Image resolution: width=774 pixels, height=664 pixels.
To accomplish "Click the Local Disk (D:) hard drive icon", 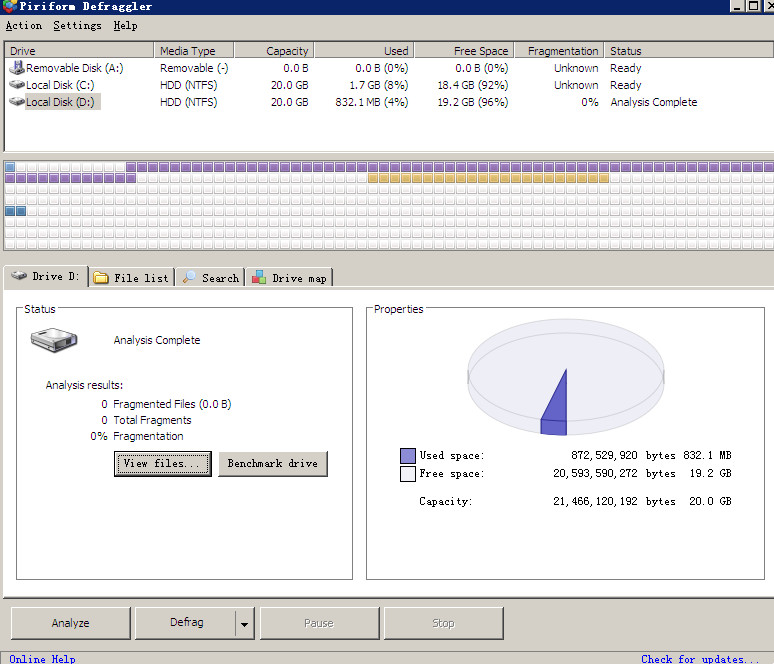I will [x=17, y=102].
